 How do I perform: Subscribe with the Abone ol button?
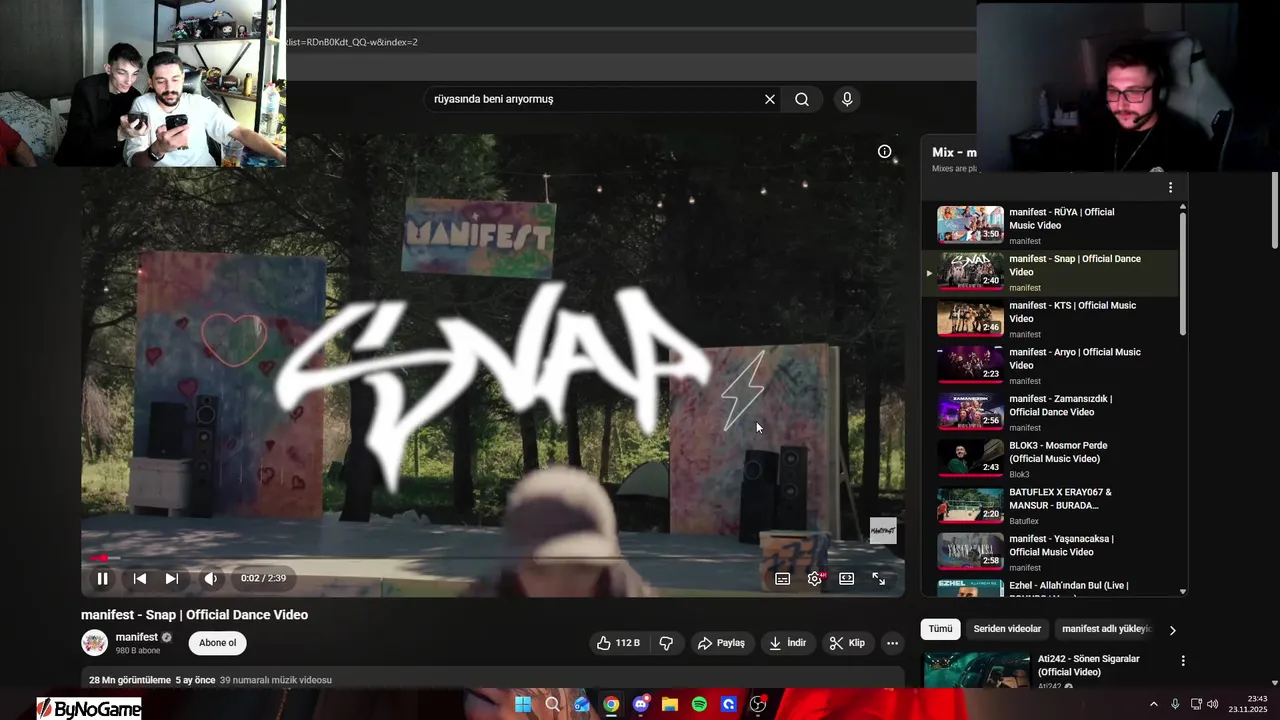218,643
